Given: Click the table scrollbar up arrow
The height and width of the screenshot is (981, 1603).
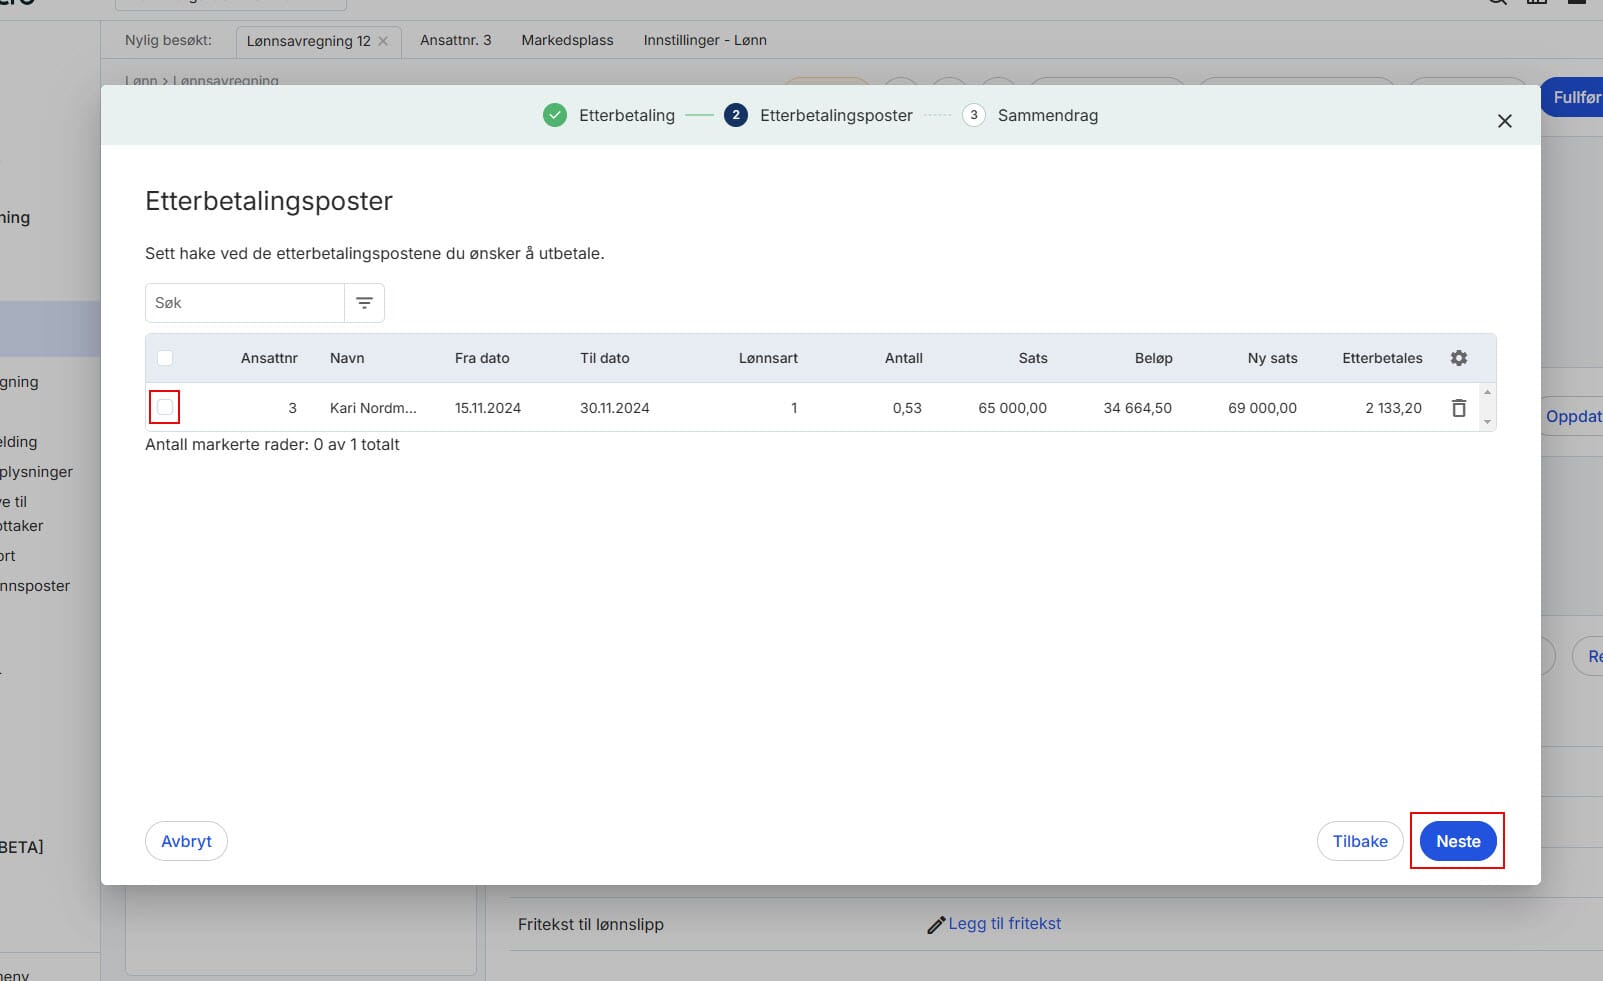Looking at the screenshot, I should pyautogui.click(x=1487, y=392).
